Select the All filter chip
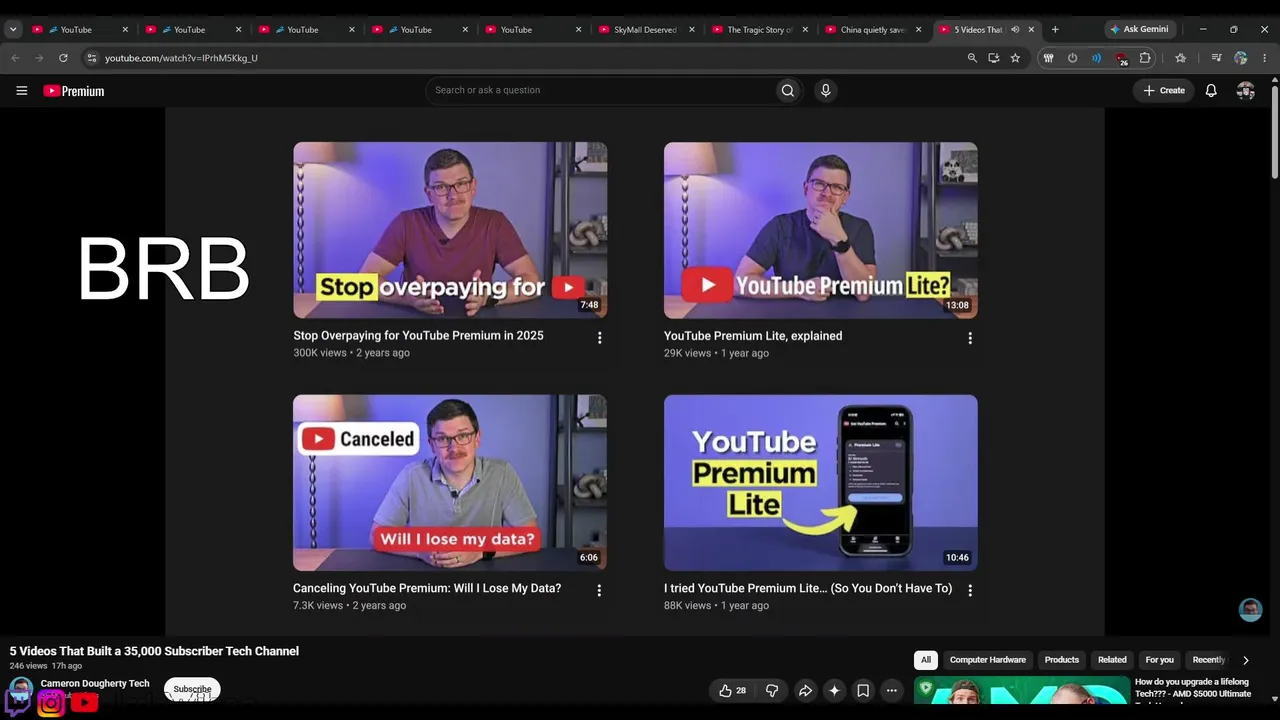 point(926,660)
